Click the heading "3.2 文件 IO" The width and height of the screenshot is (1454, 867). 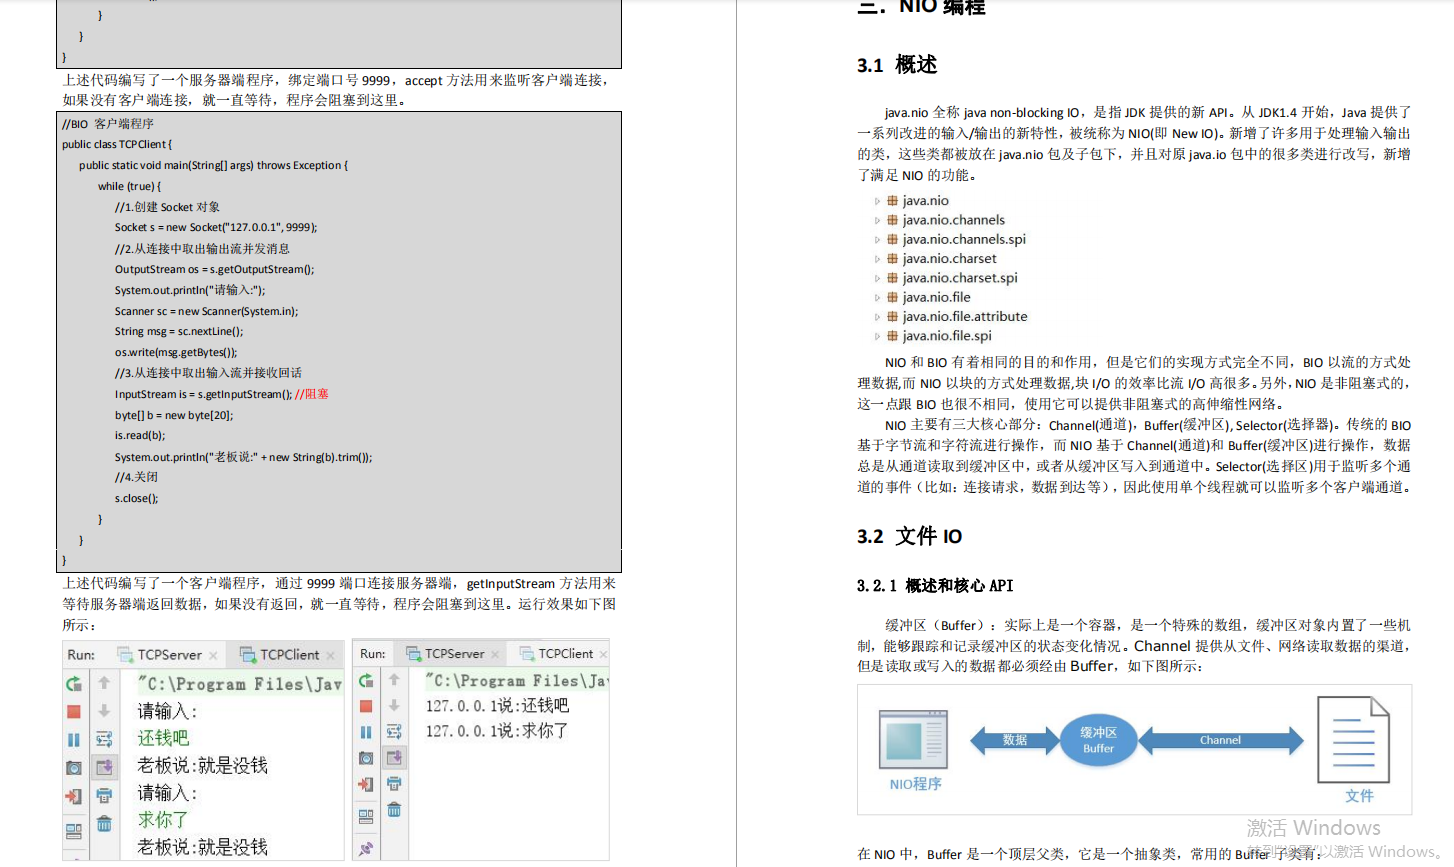click(909, 537)
